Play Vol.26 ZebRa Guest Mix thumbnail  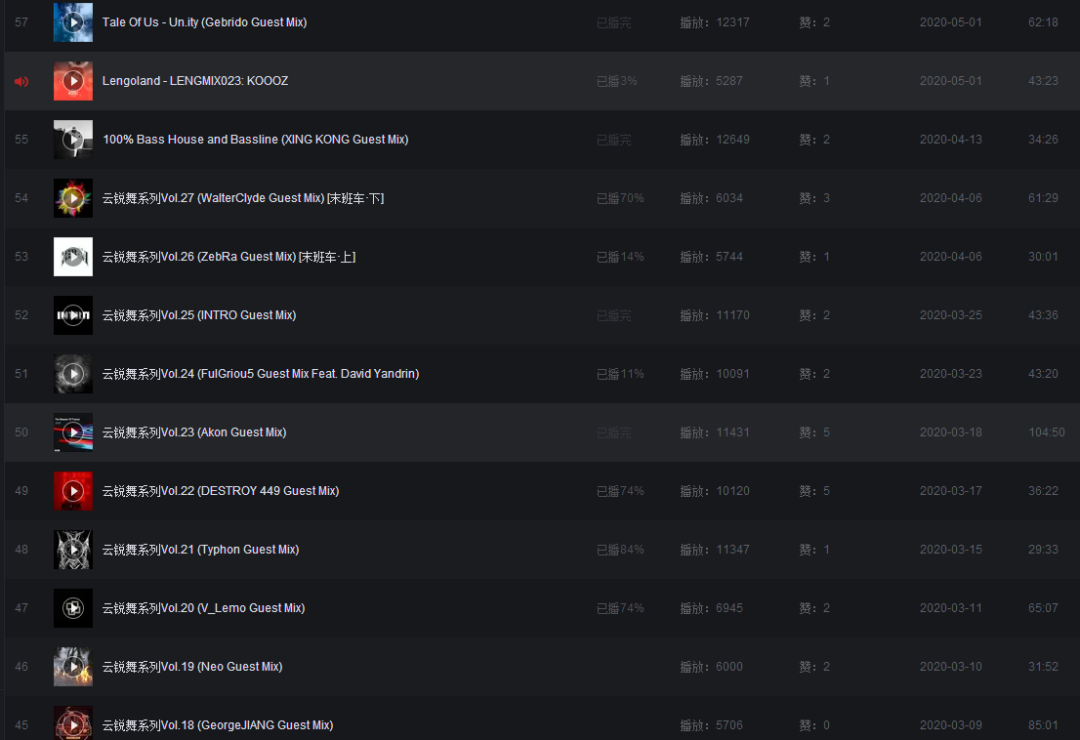(73, 257)
